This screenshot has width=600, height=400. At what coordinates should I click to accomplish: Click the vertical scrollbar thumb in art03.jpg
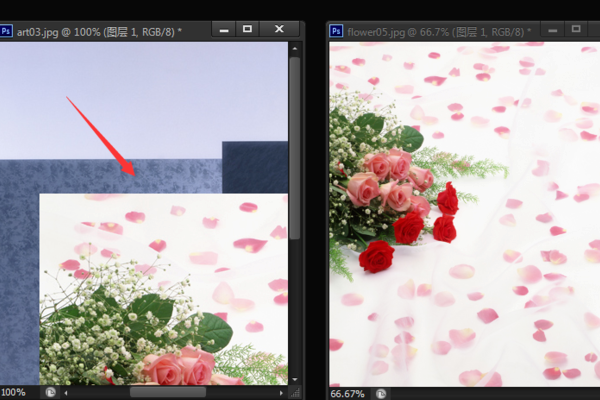[x=295, y=149]
